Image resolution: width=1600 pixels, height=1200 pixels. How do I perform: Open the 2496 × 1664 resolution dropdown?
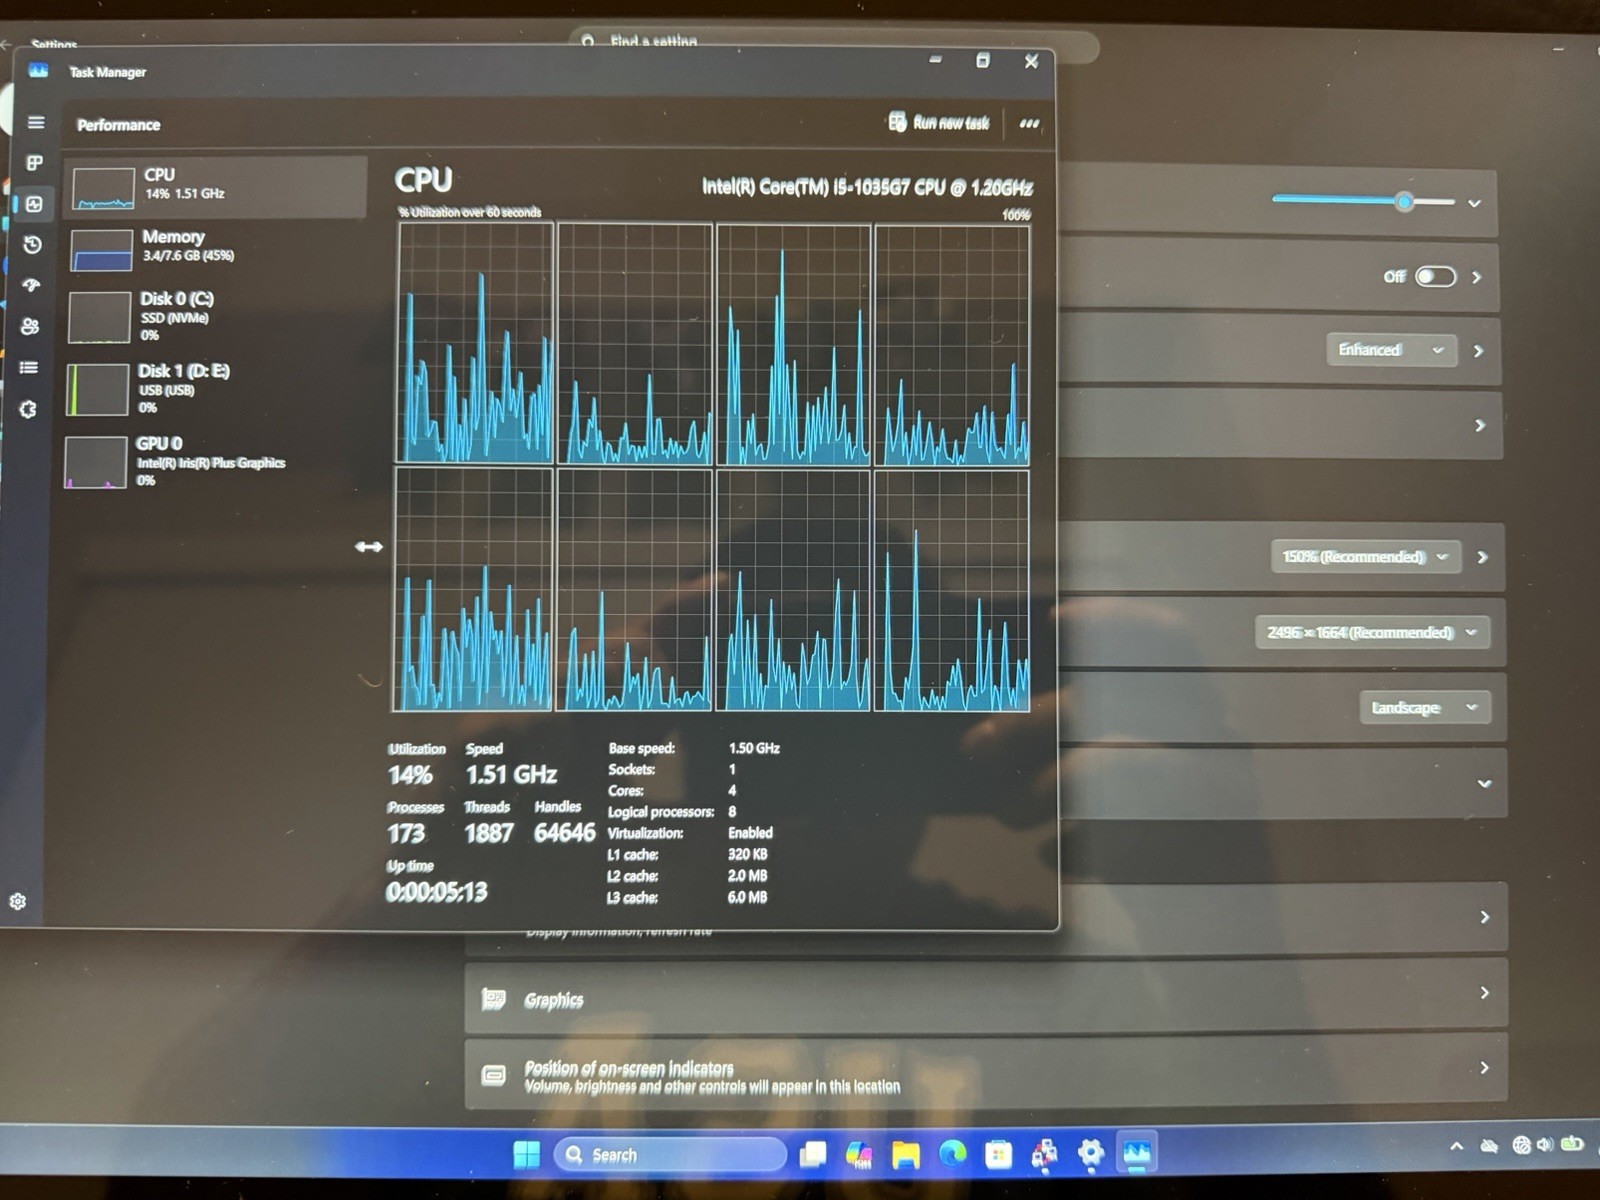(1372, 632)
